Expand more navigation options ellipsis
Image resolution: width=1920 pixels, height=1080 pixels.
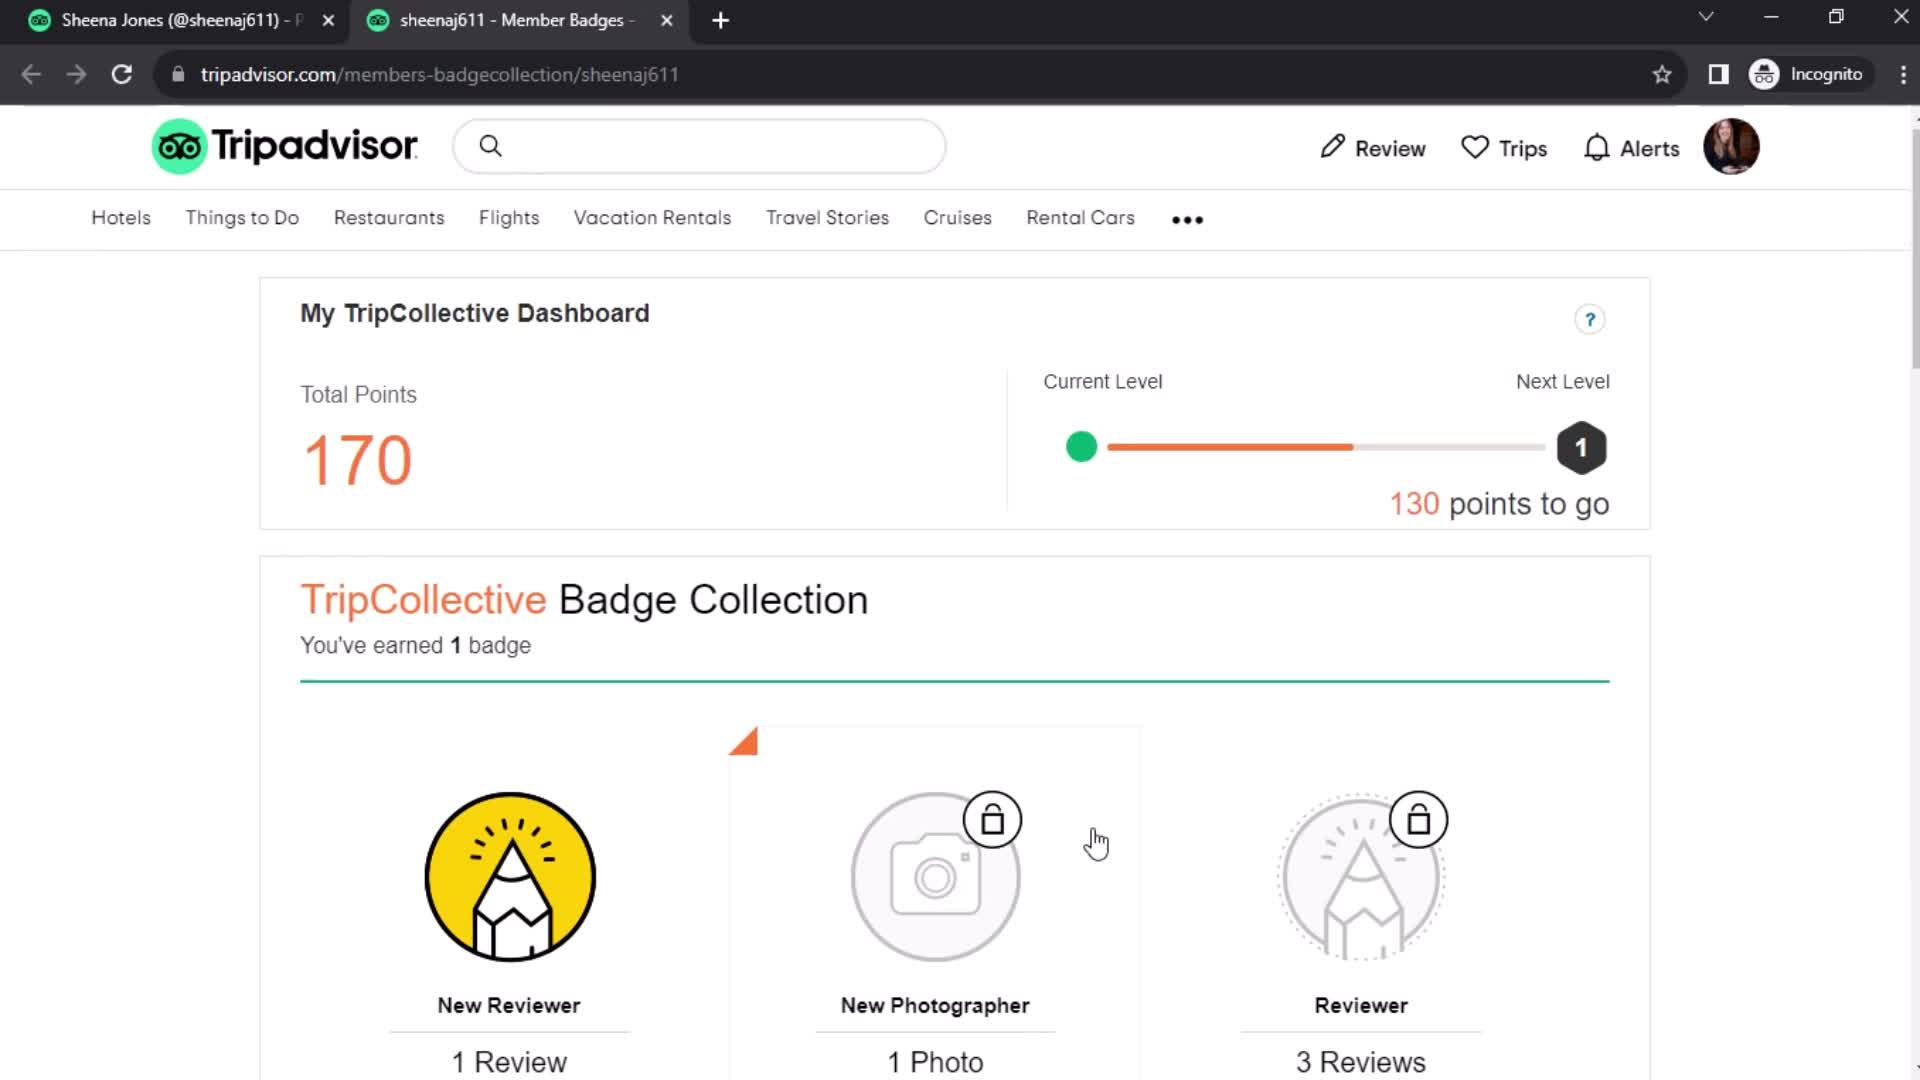1187,220
